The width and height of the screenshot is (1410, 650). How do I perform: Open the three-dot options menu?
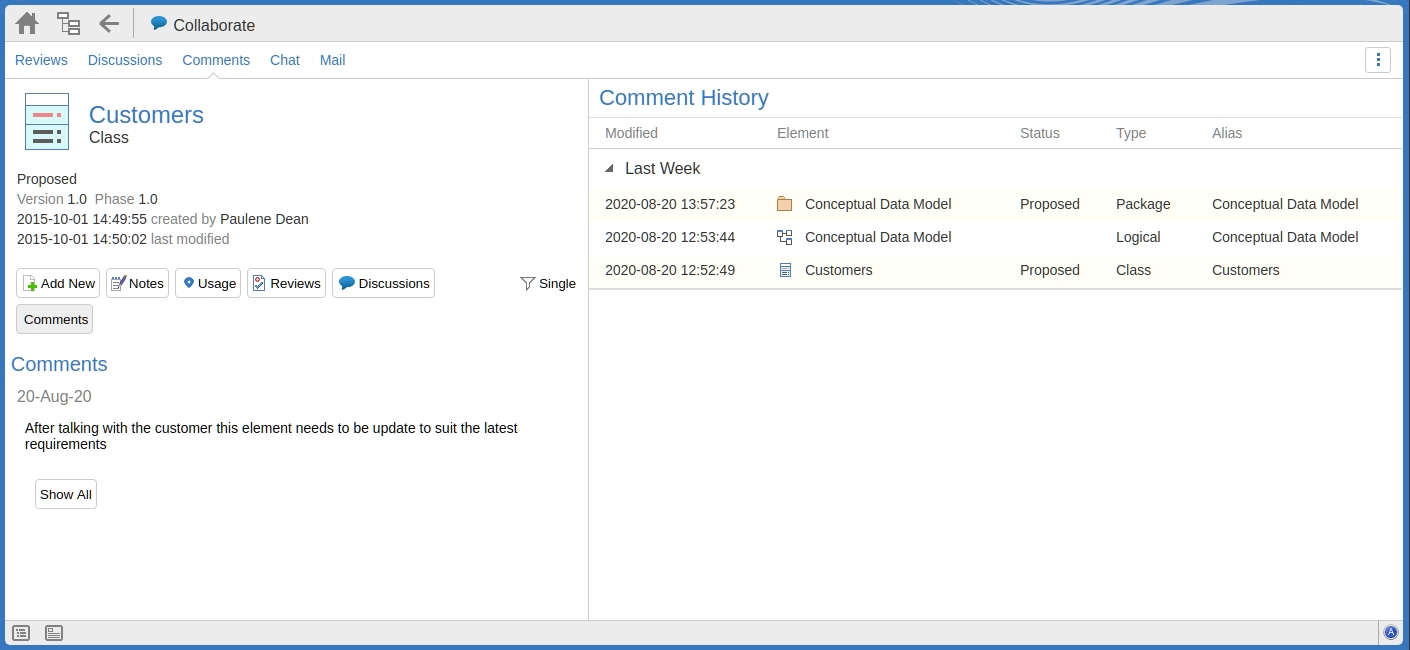[1378, 60]
